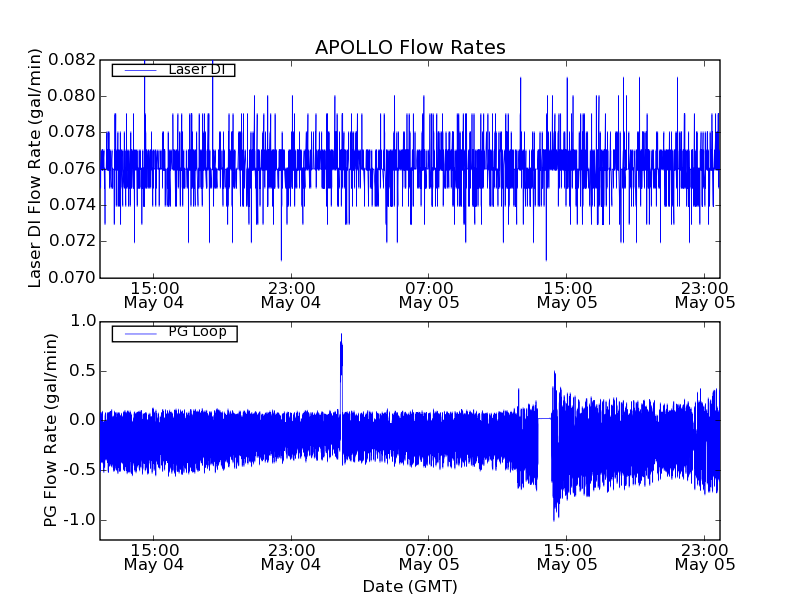This screenshot has width=800, height=600.
Task: Click the 0.070 tick on the top y-axis
Action: (75, 278)
